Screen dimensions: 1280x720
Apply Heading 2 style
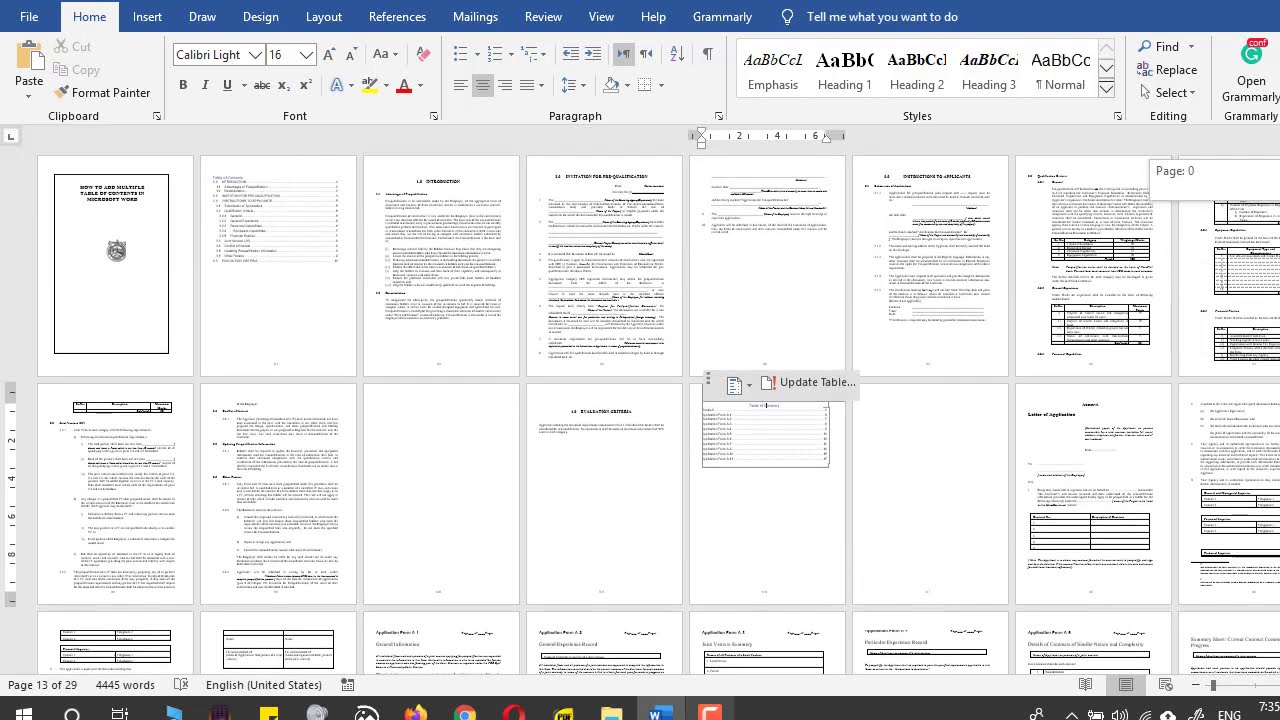coord(917,71)
